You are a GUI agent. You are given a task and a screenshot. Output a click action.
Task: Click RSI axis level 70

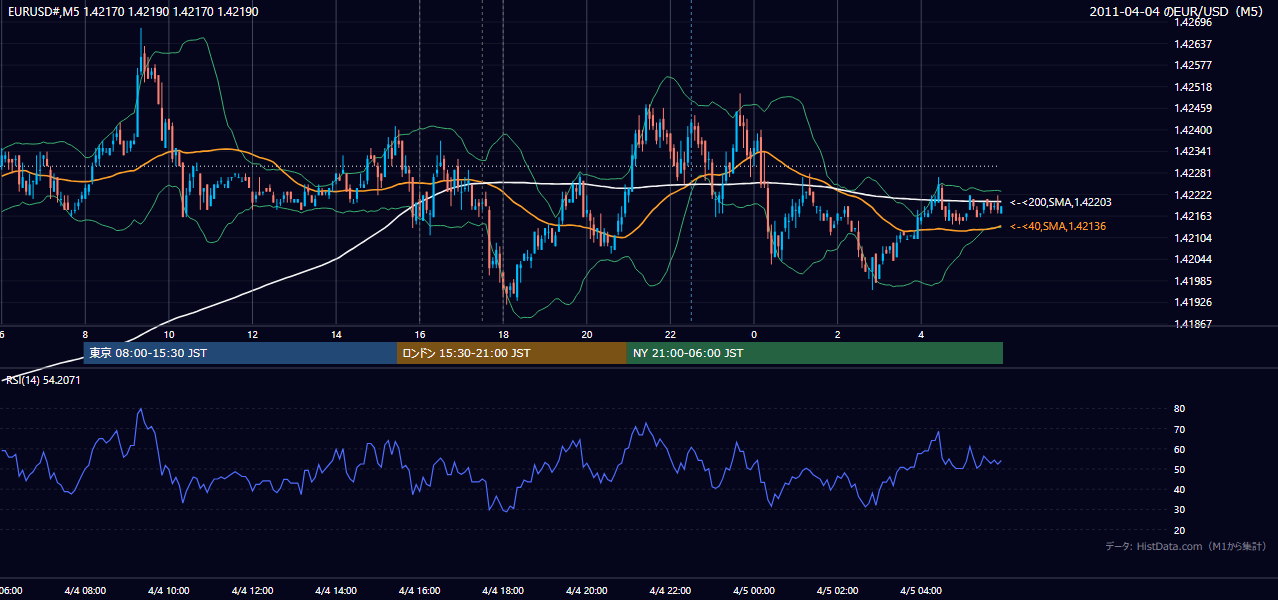[x=1179, y=429]
